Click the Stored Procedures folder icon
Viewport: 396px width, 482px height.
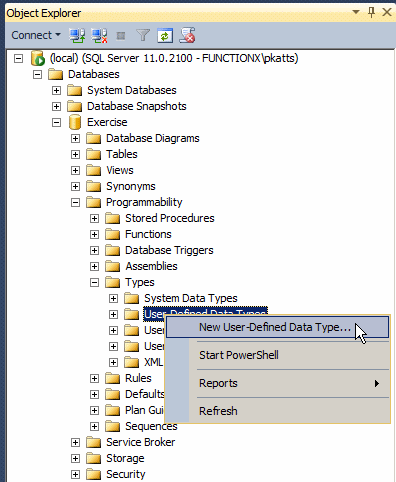point(112,218)
